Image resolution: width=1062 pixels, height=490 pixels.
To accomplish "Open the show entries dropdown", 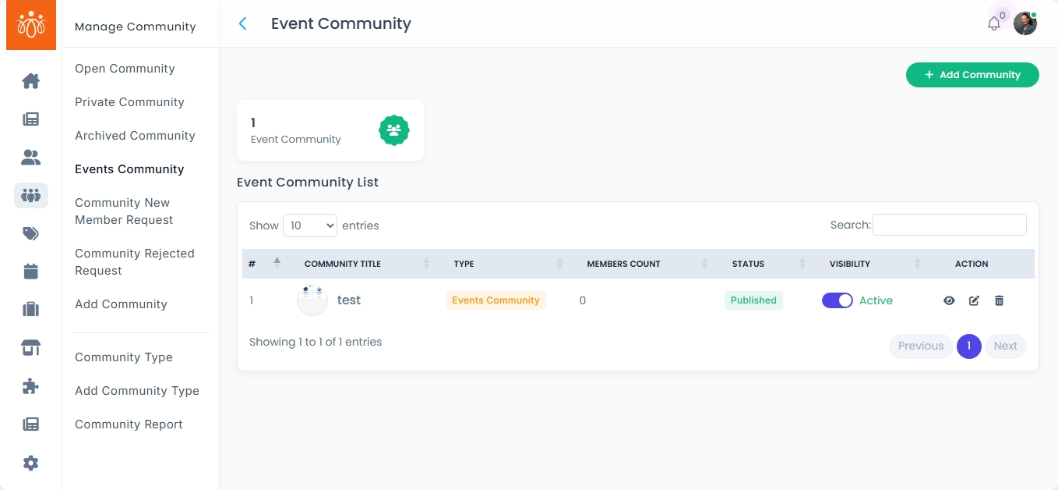I will (x=310, y=225).
